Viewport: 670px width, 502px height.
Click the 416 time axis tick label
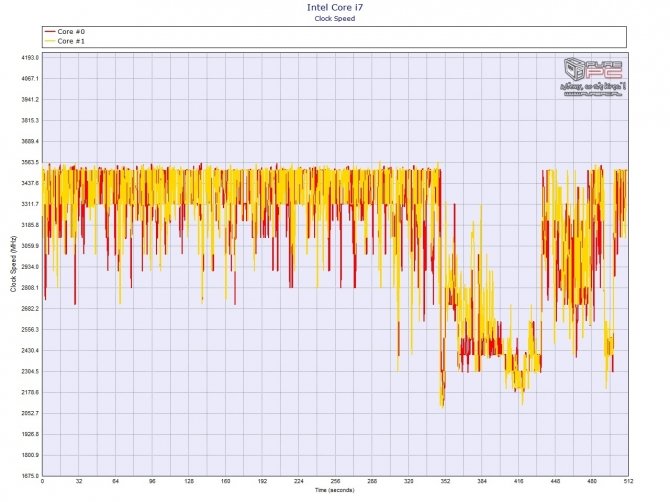click(518, 481)
